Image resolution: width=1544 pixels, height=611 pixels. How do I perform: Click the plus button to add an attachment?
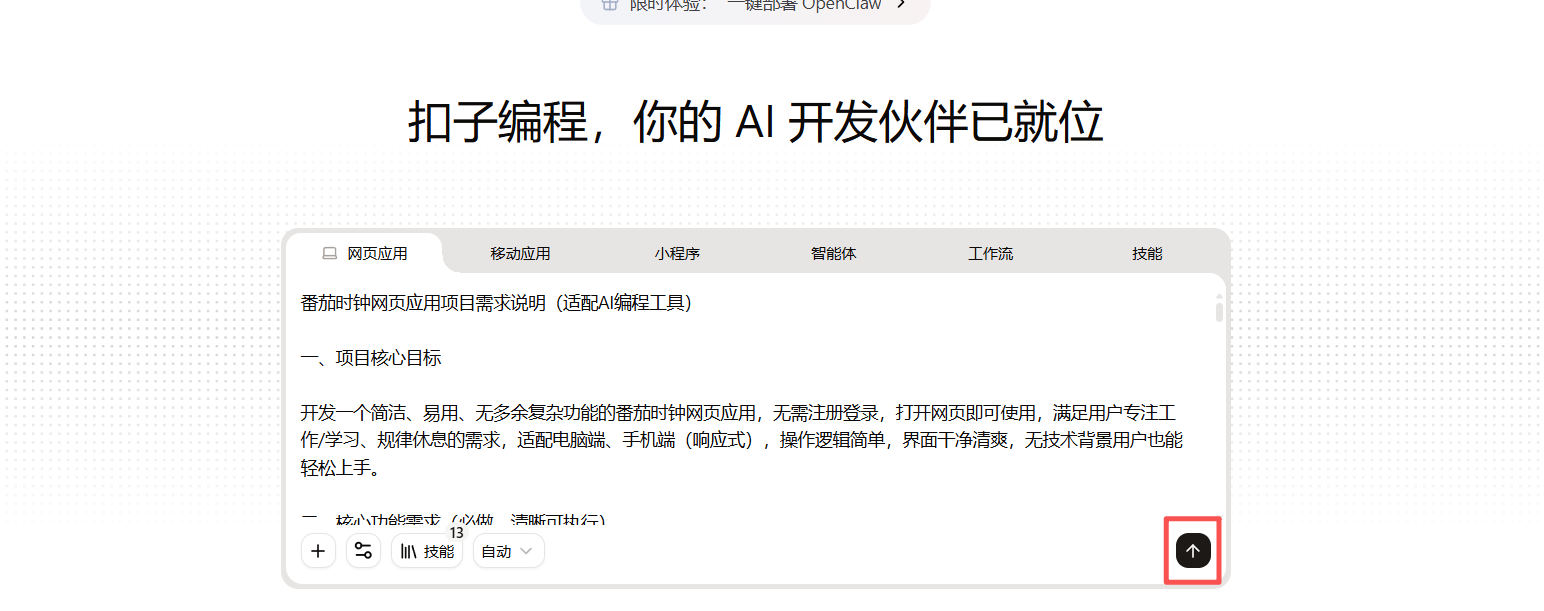318,551
